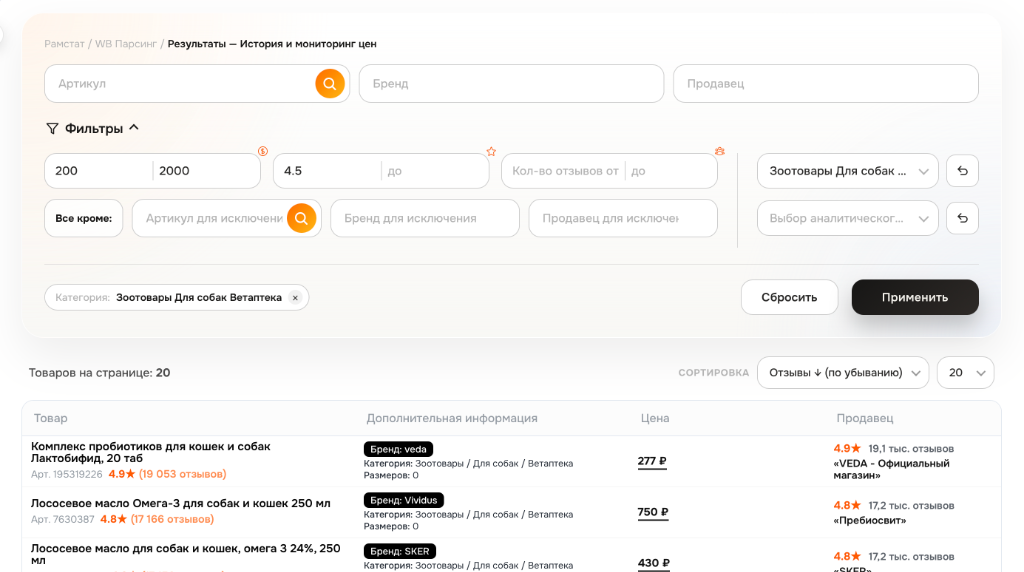This screenshot has height=572, width=1024.
Task: Click maximum reviews 'до' field
Action: tap(671, 171)
